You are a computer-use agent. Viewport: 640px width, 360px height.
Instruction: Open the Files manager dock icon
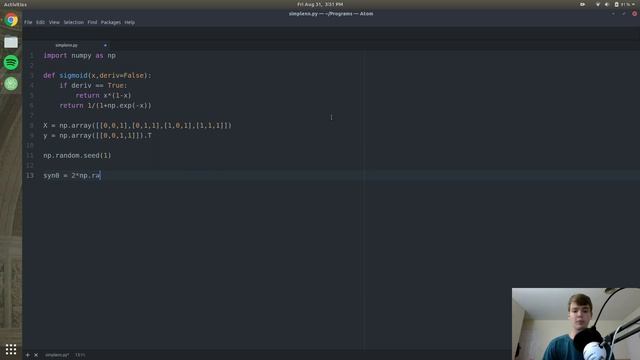11,42
